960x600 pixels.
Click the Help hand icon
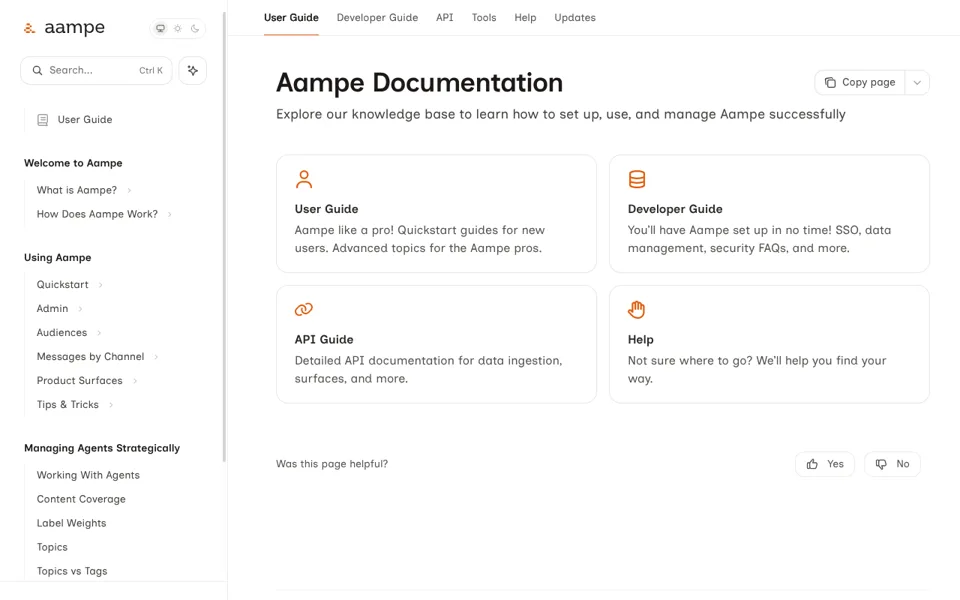(x=637, y=310)
